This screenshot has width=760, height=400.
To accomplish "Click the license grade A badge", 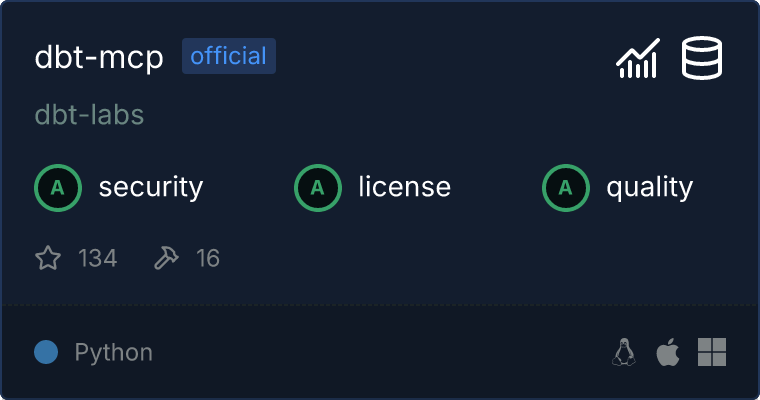I will tap(318, 187).
